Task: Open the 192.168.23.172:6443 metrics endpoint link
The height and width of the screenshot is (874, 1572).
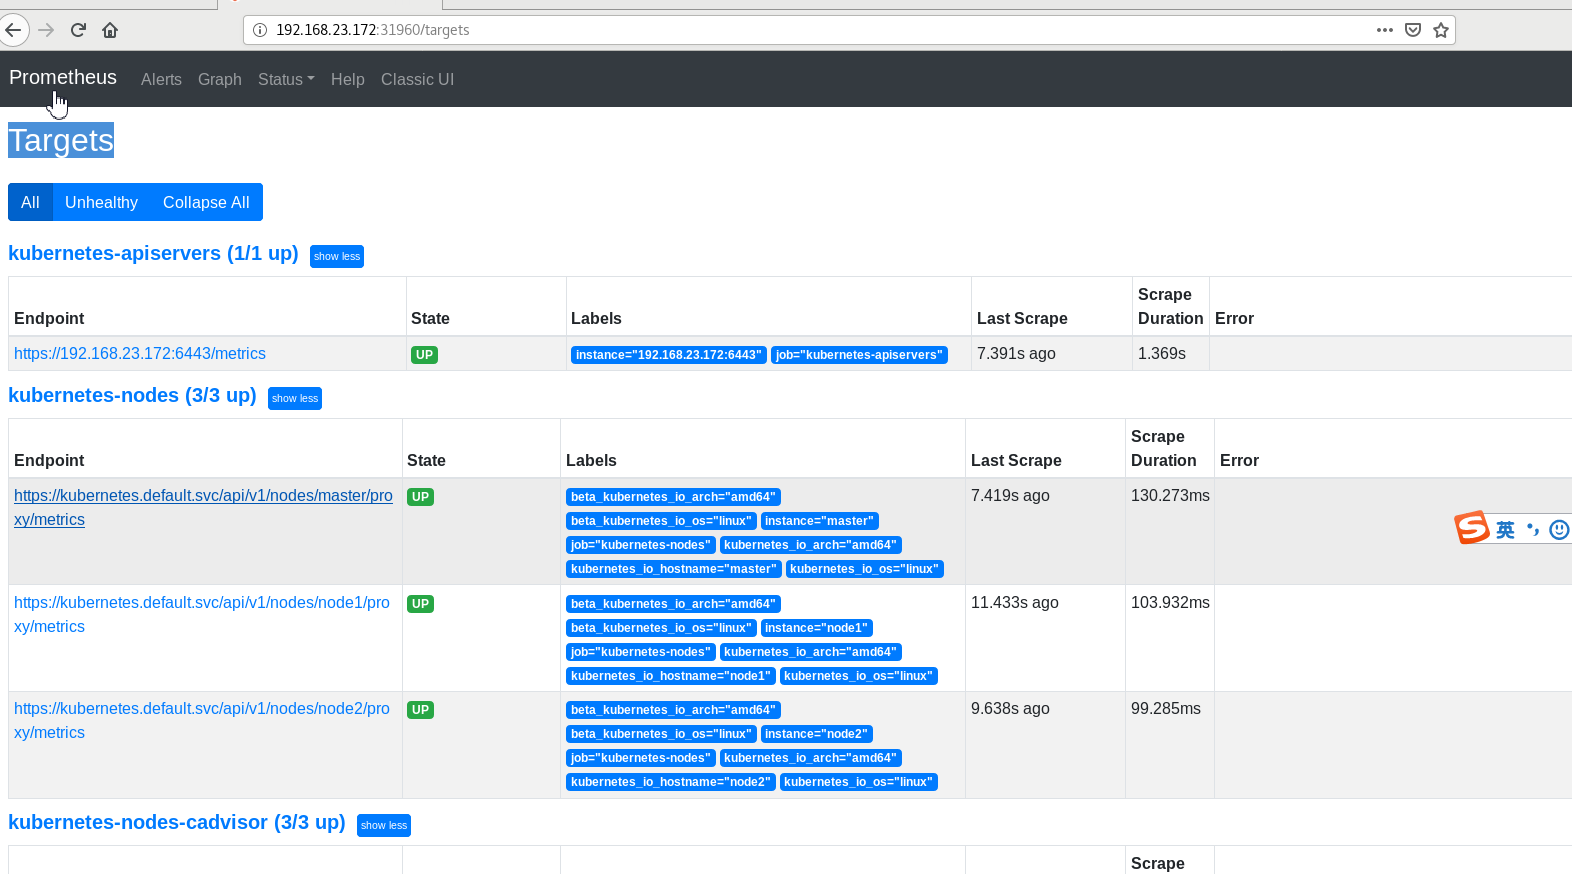Action: 140,354
